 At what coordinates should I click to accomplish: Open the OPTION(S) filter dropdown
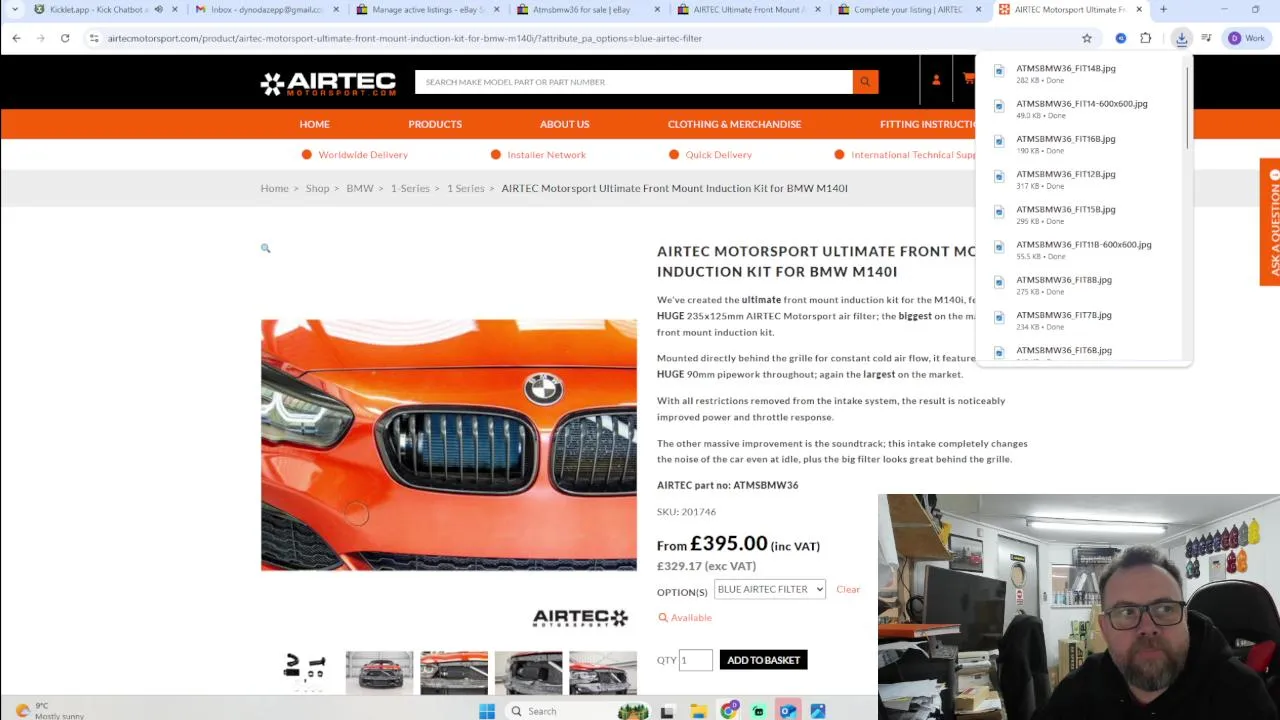coord(770,589)
